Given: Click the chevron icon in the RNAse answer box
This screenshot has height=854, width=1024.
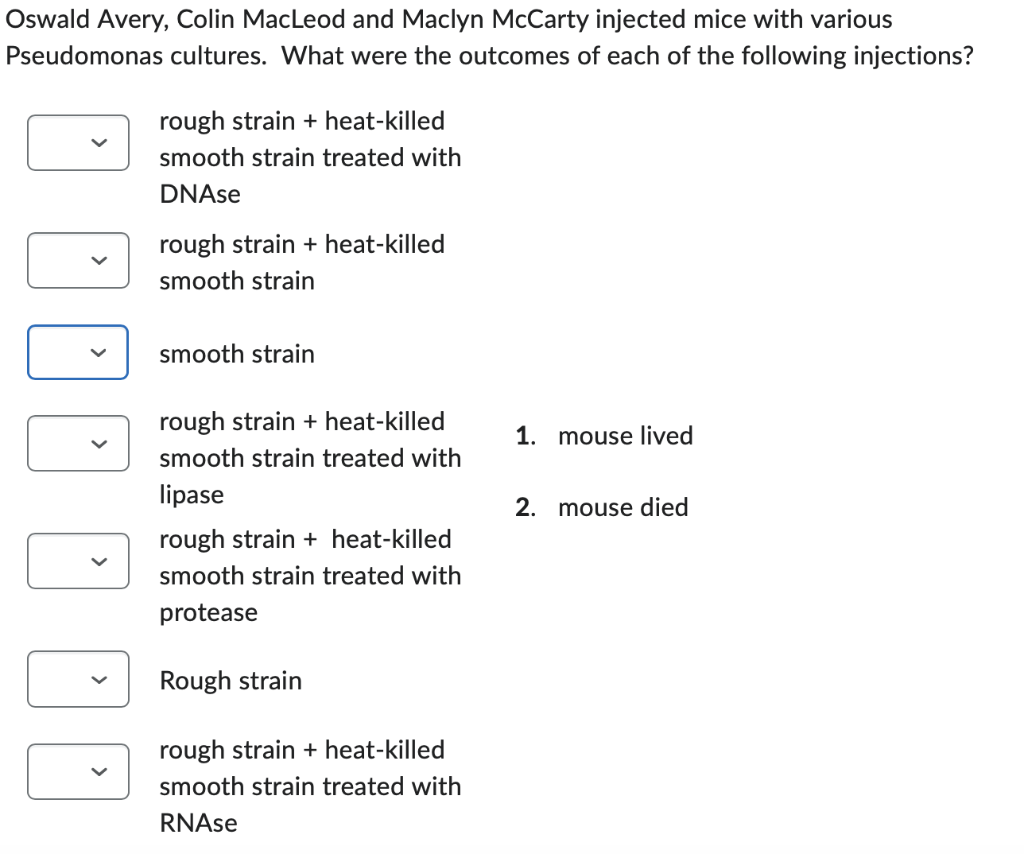Looking at the screenshot, I should (x=99, y=771).
